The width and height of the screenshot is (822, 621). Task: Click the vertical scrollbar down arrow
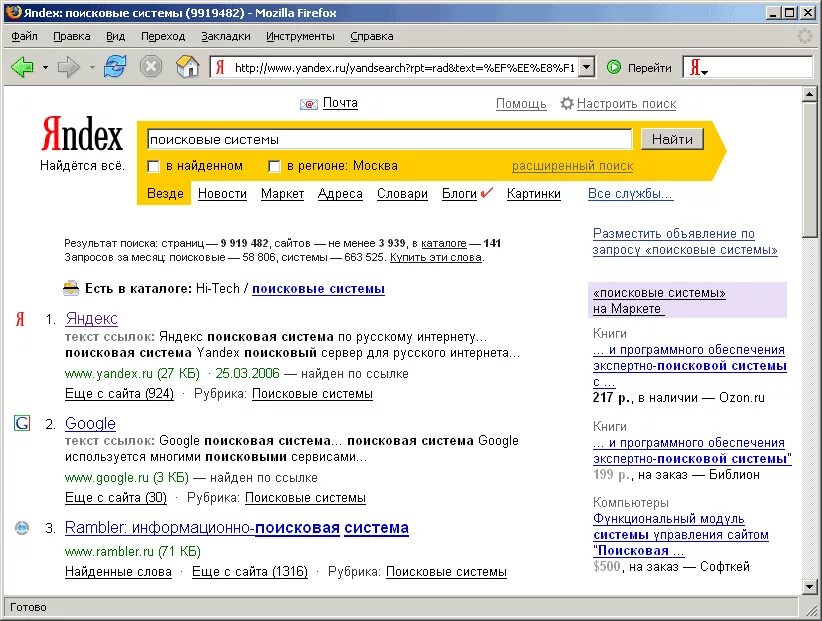coord(809,587)
